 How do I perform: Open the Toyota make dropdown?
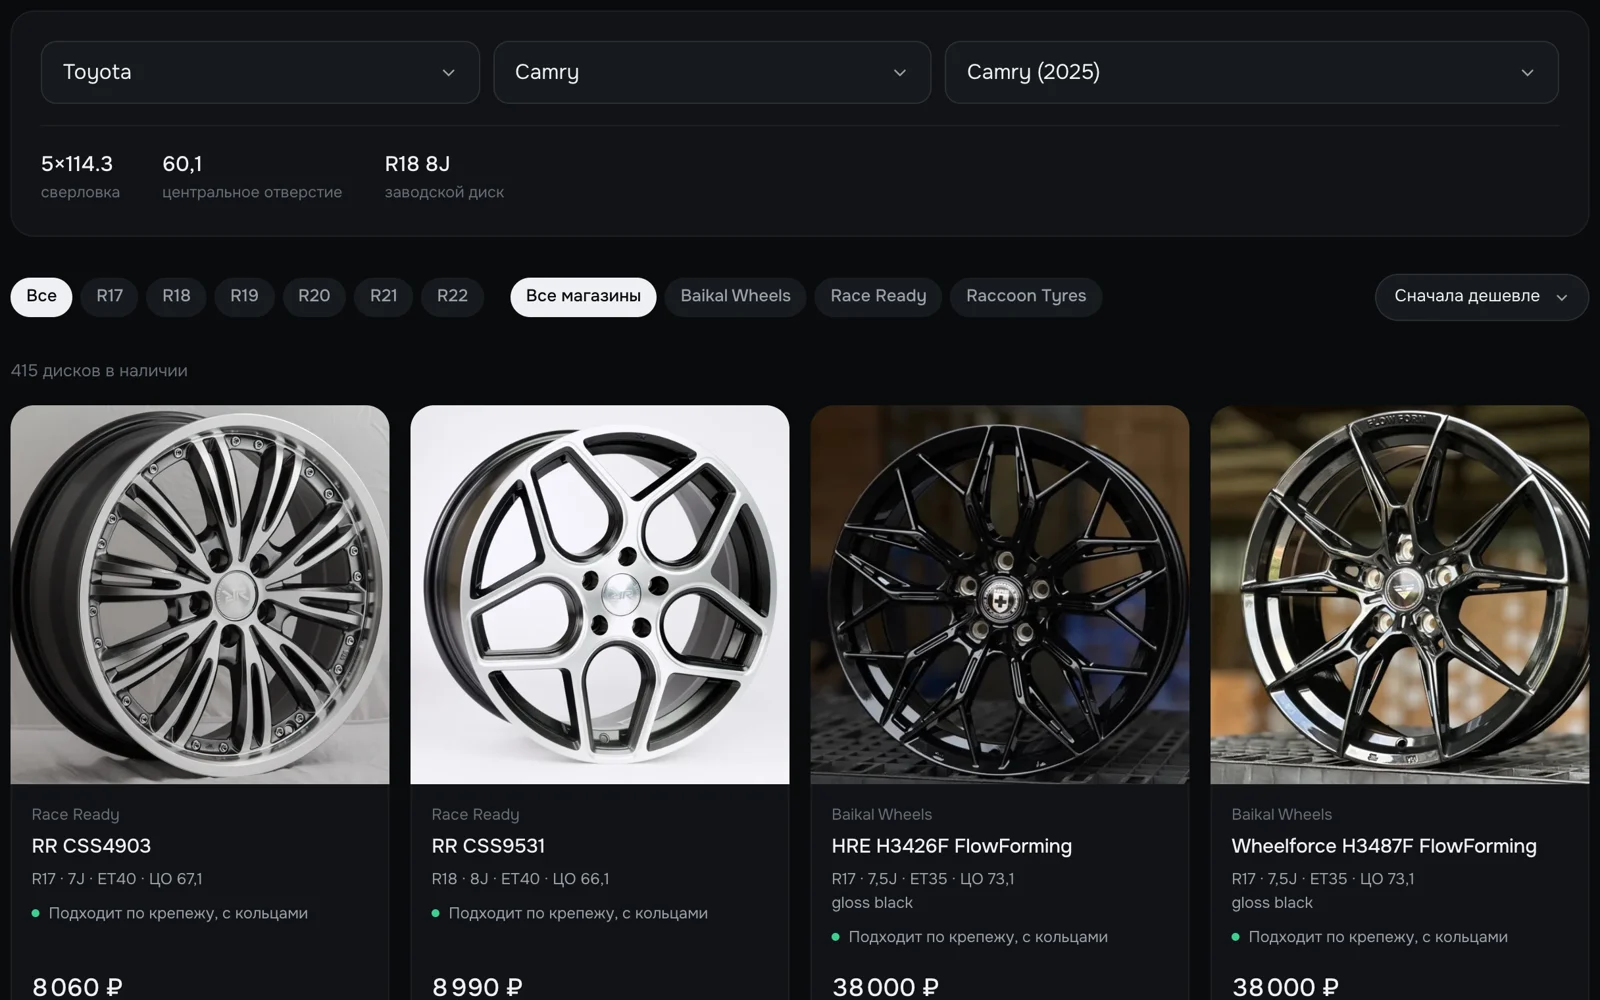[x=260, y=72]
